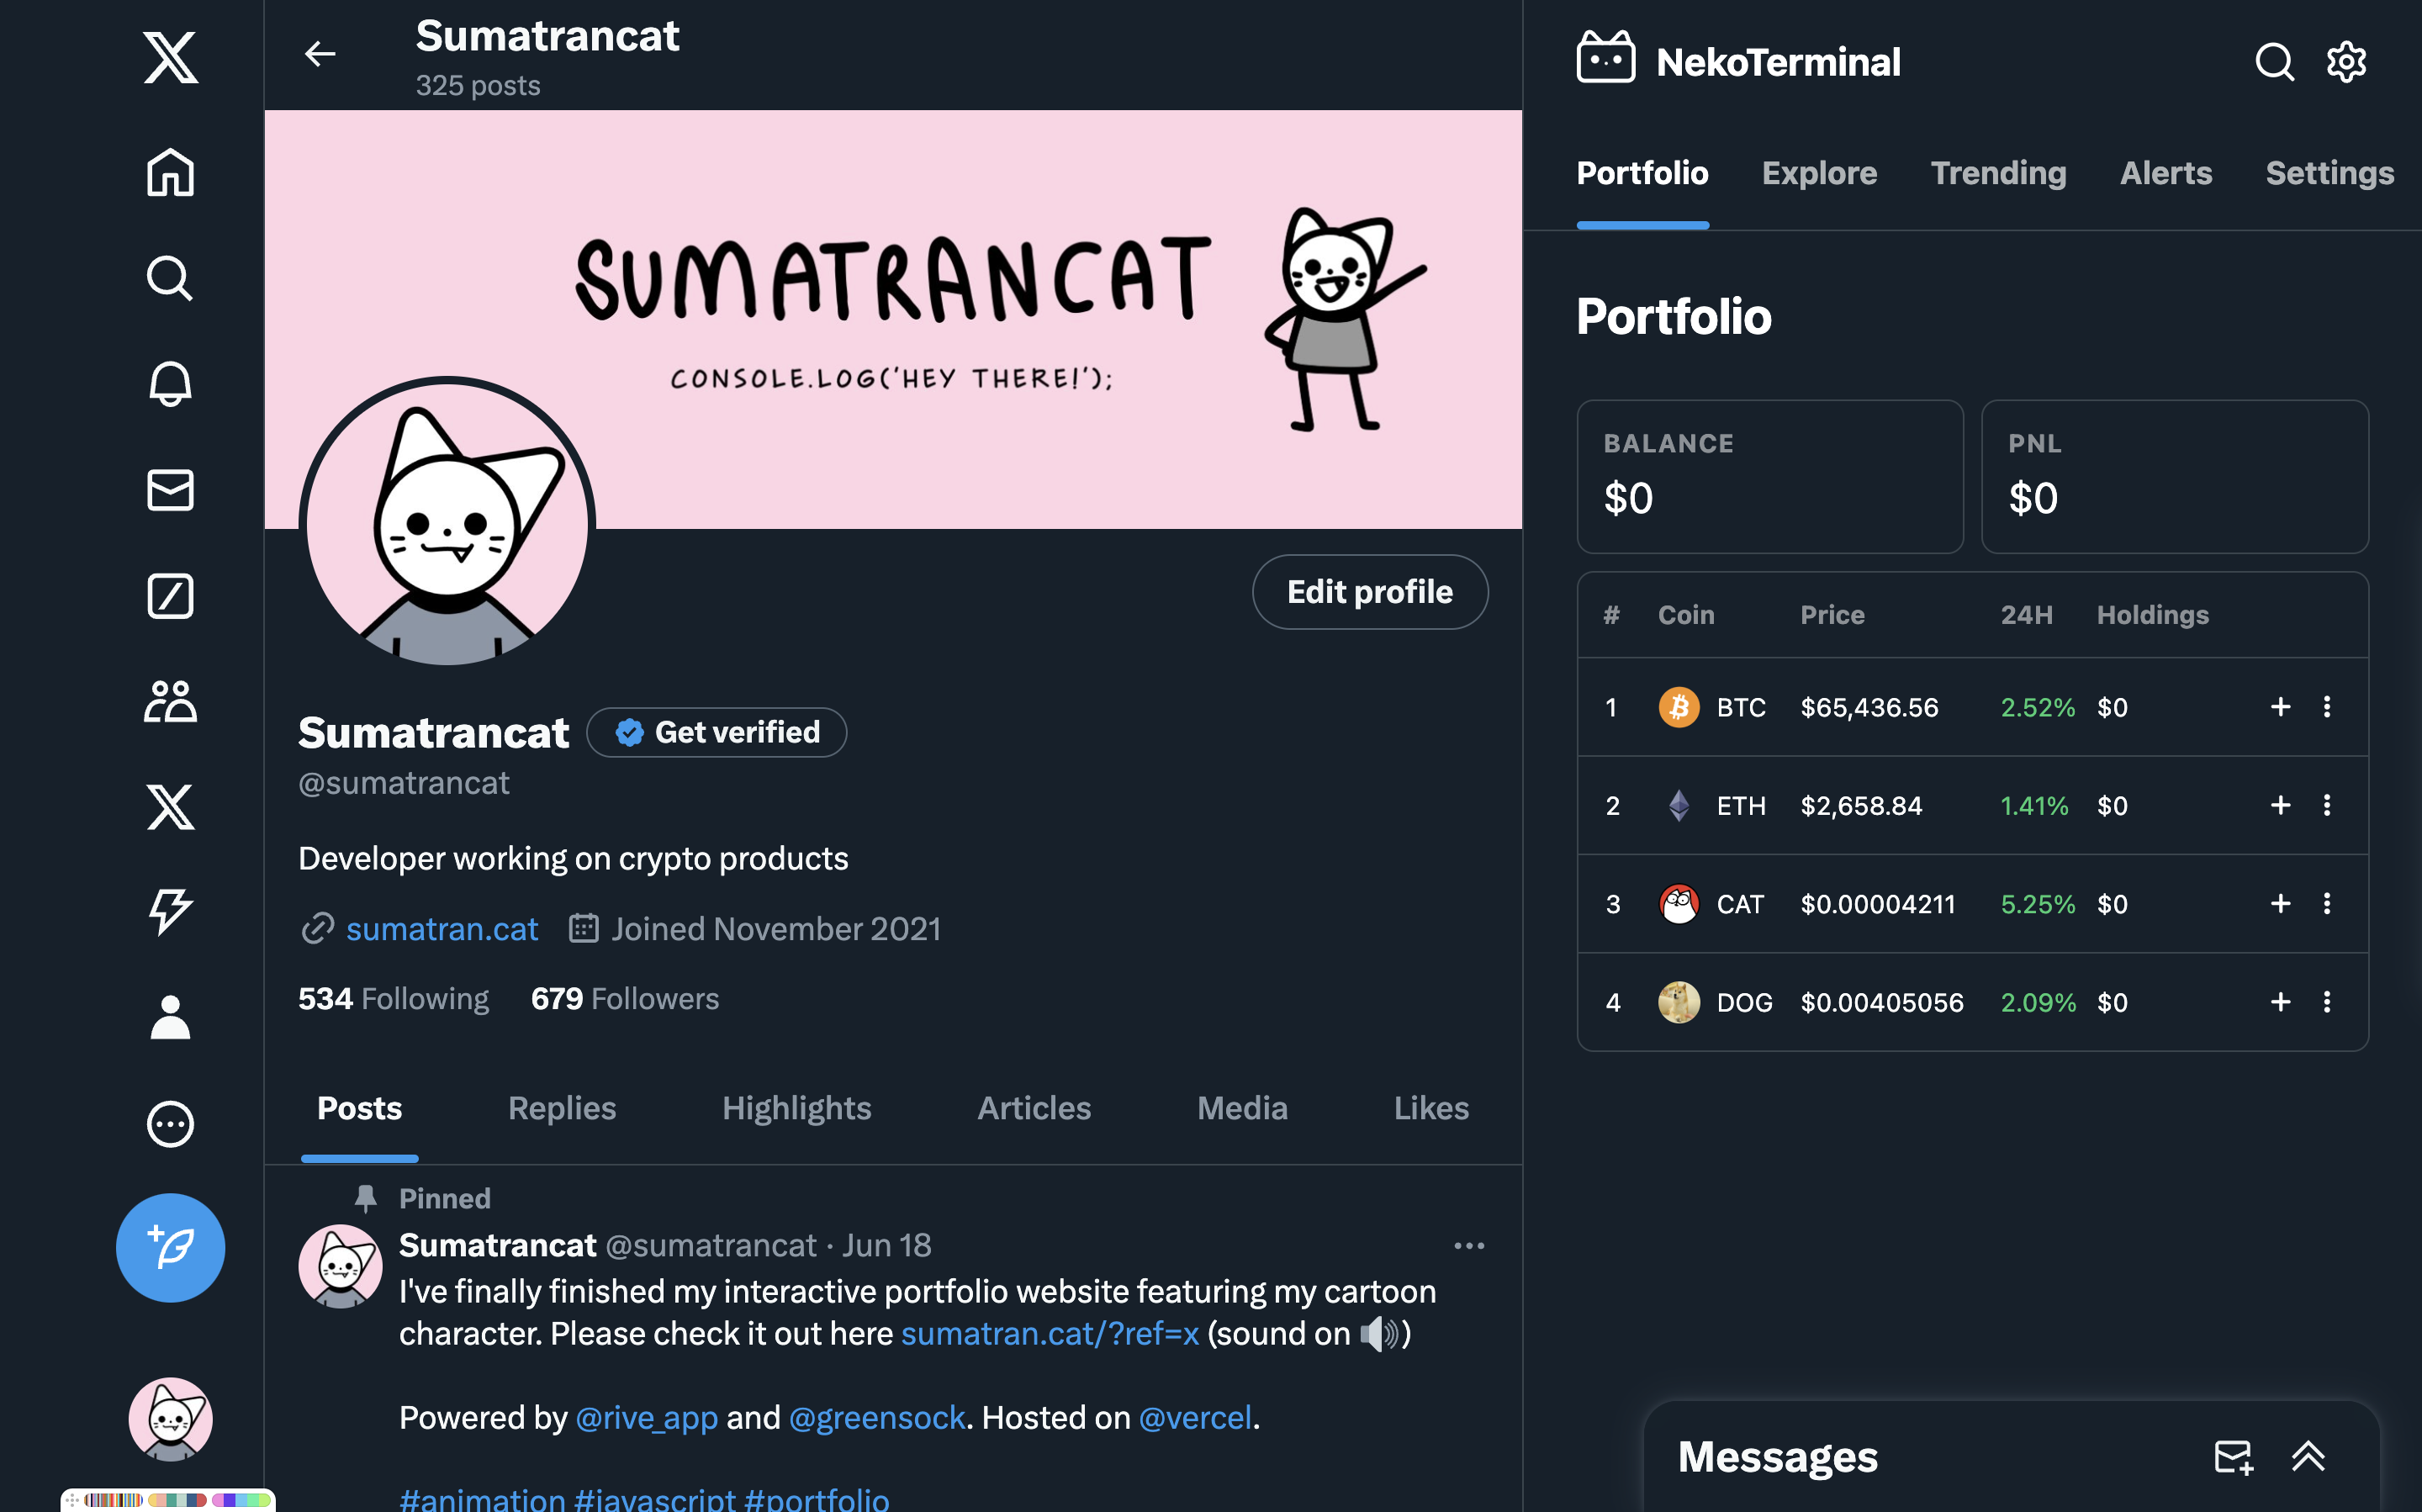Image resolution: width=2422 pixels, height=1512 pixels.
Task: Open more options for BTC row
Action: [2327, 707]
